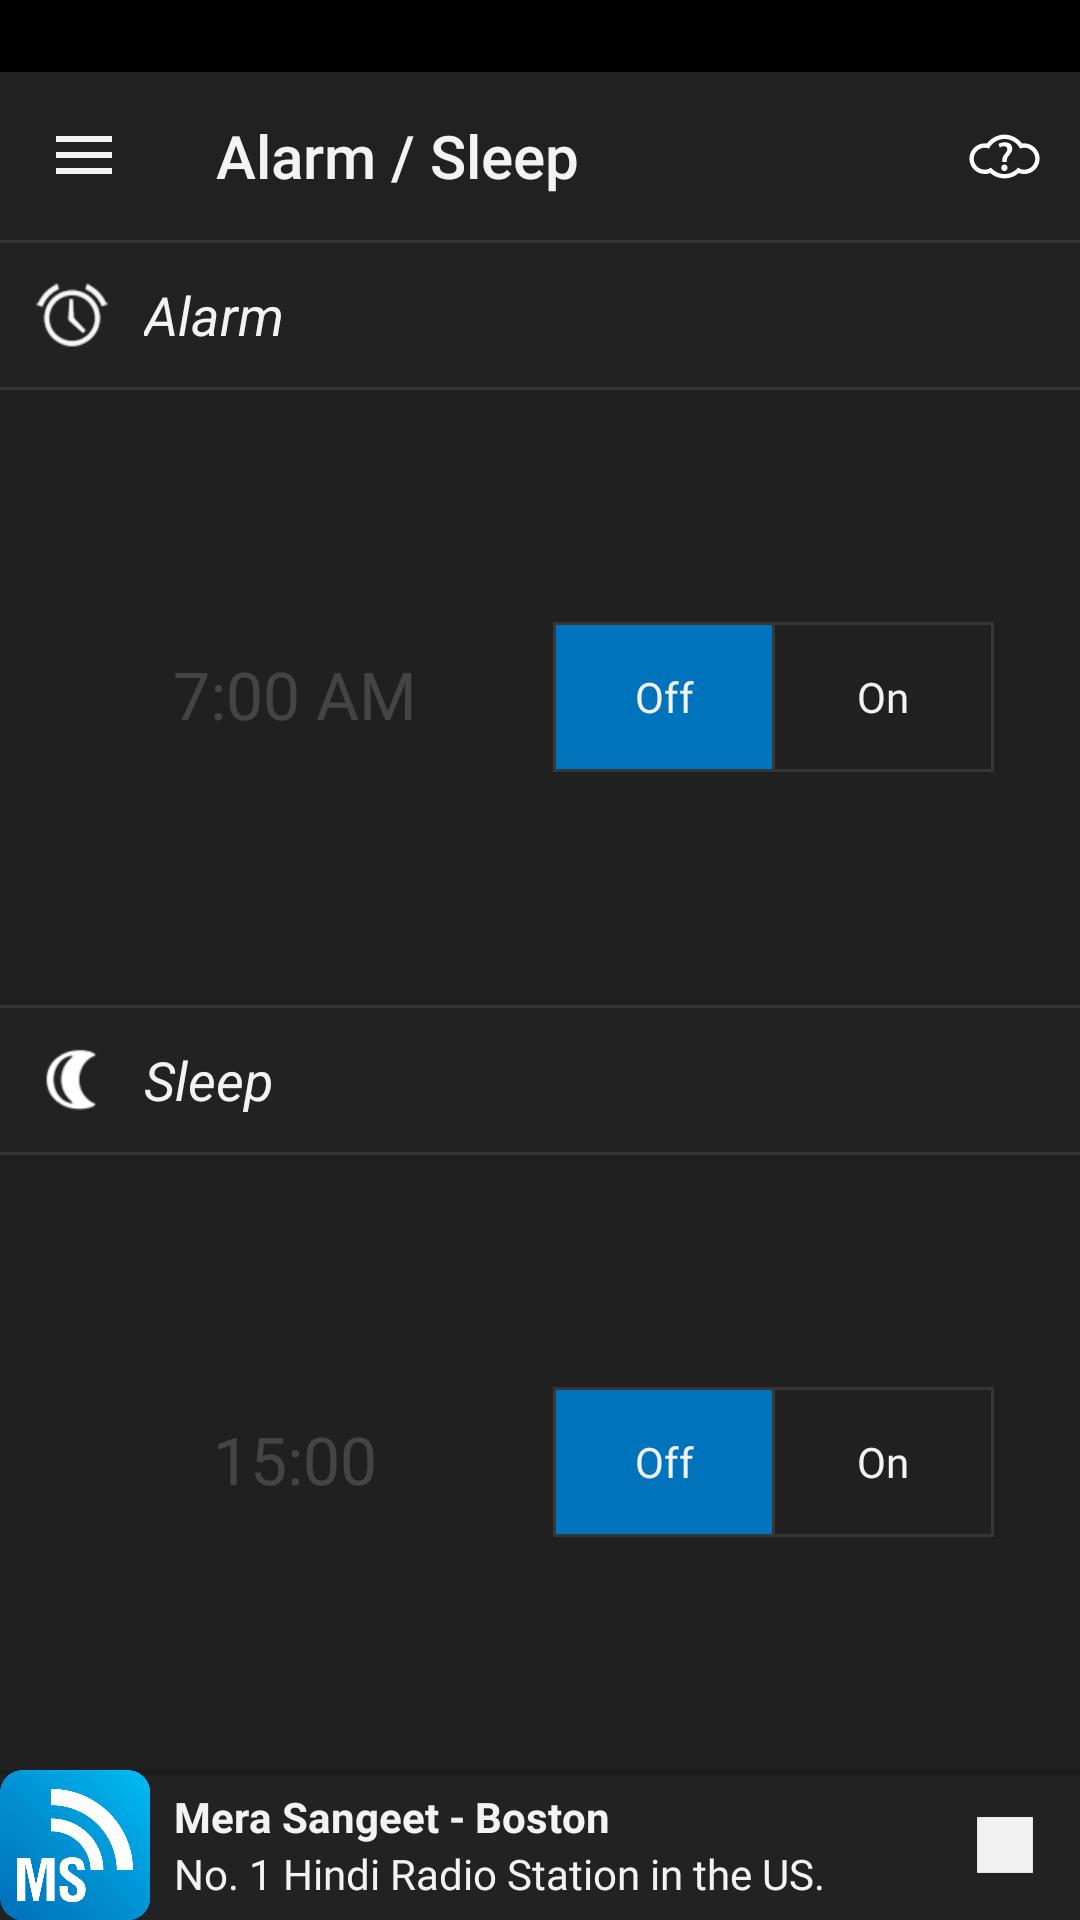Tap the crescent moon sleep icon

click(x=72, y=1080)
